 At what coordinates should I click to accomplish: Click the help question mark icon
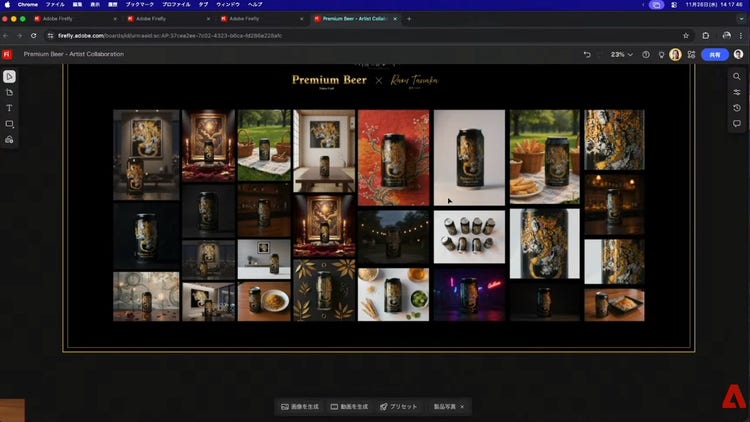coord(645,54)
